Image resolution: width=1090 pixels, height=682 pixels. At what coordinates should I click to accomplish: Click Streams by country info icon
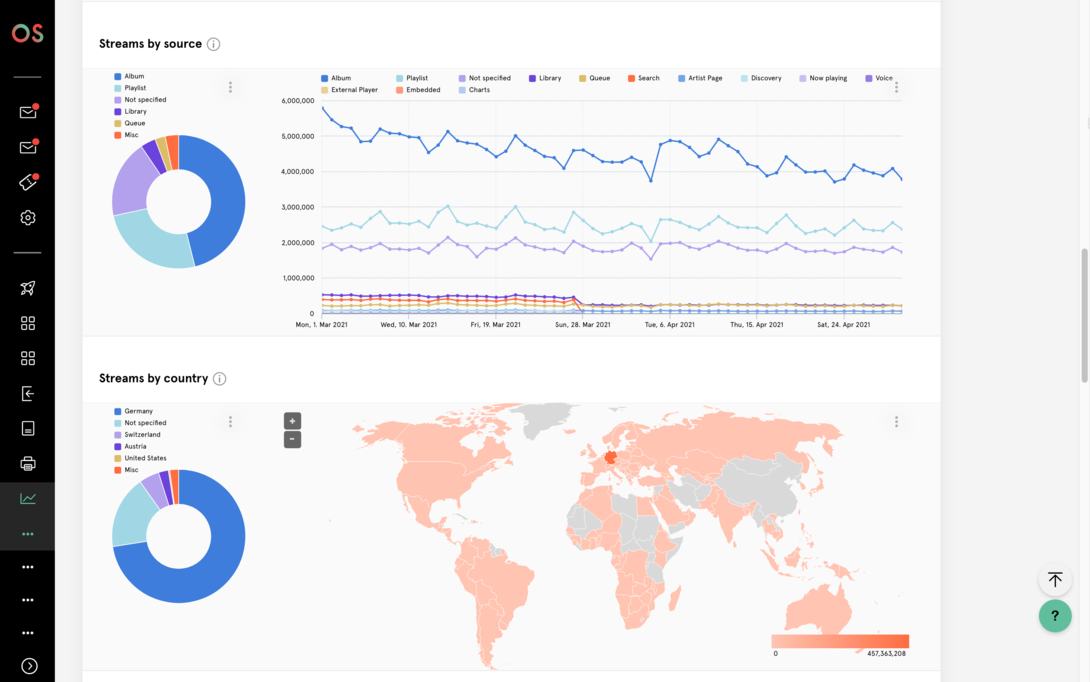click(x=219, y=379)
